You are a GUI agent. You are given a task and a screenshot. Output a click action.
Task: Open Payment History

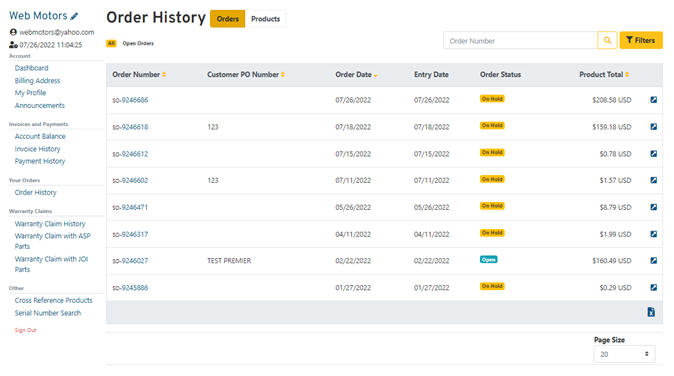(40, 161)
